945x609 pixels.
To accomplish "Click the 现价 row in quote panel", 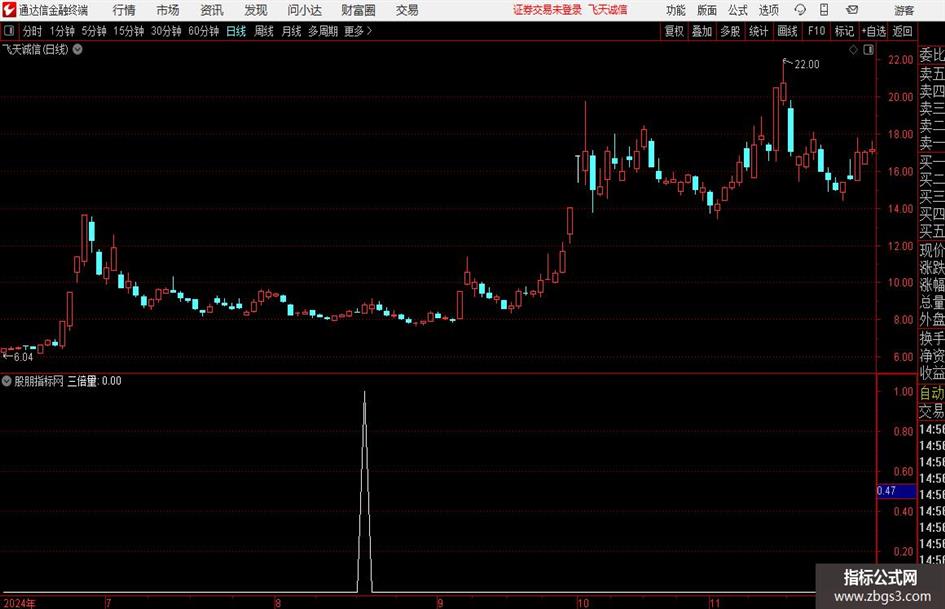I will pyautogui.click(x=932, y=250).
